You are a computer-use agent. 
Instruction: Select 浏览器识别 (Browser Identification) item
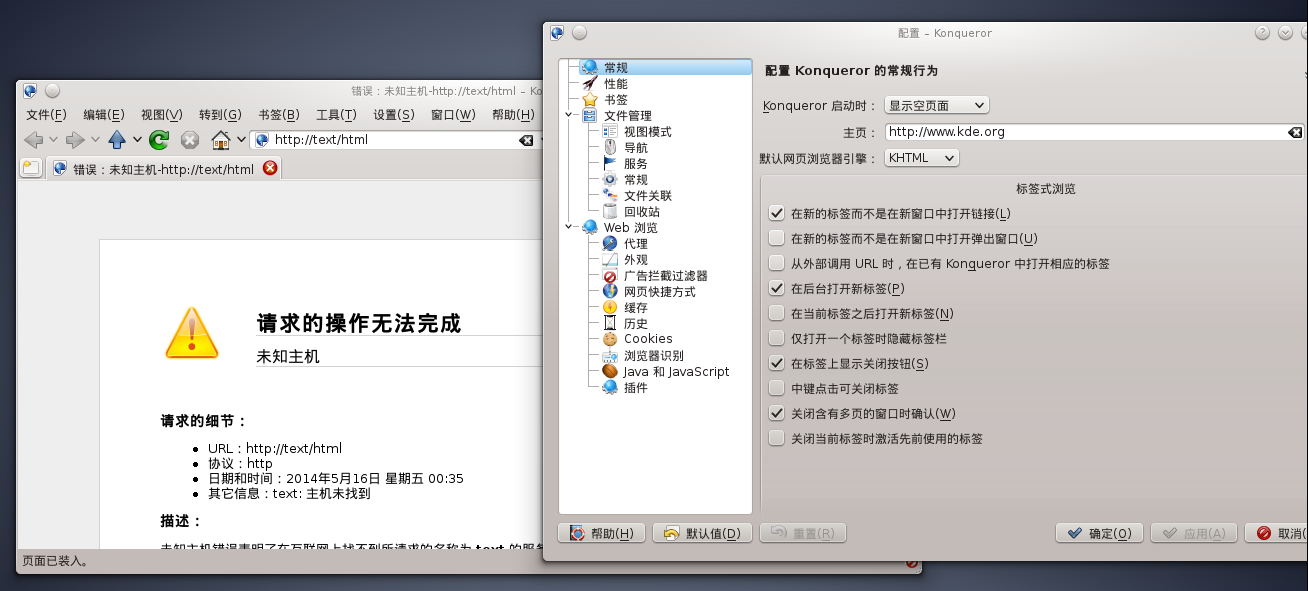(653, 356)
